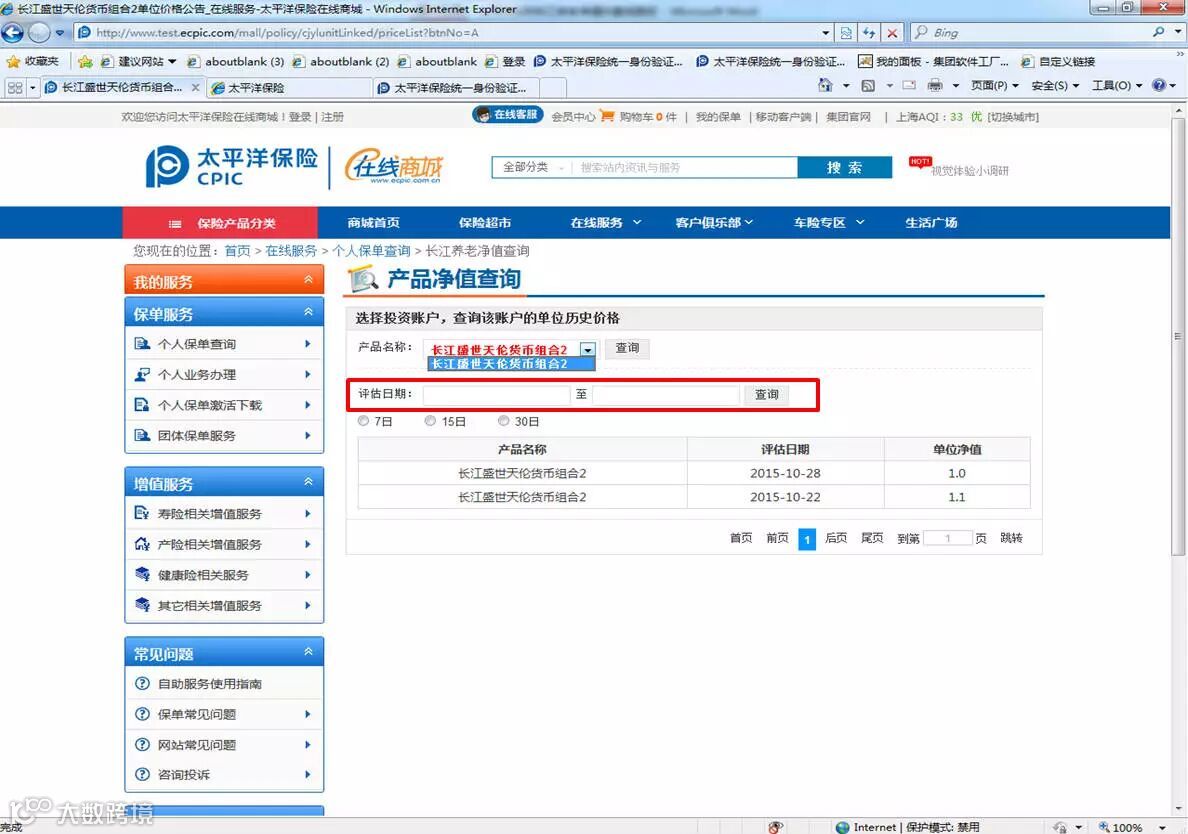Click the read mail icon in command bar
Viewport: 1188px width, 834px height.
909,86
